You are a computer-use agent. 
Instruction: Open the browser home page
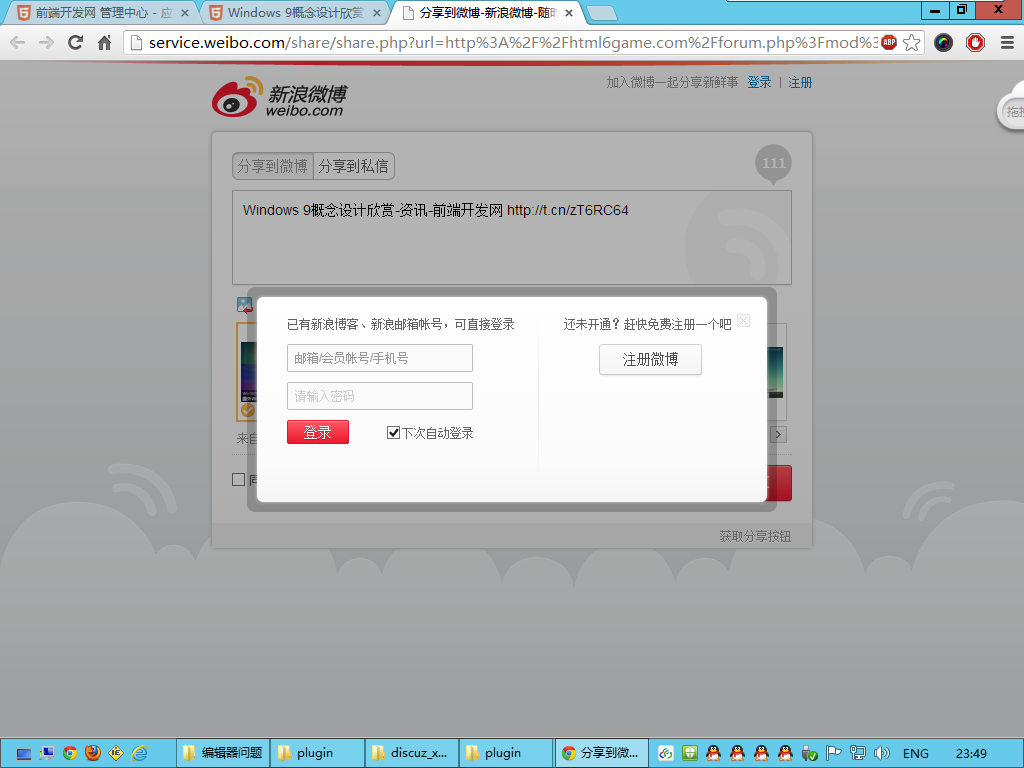point(104,43)
